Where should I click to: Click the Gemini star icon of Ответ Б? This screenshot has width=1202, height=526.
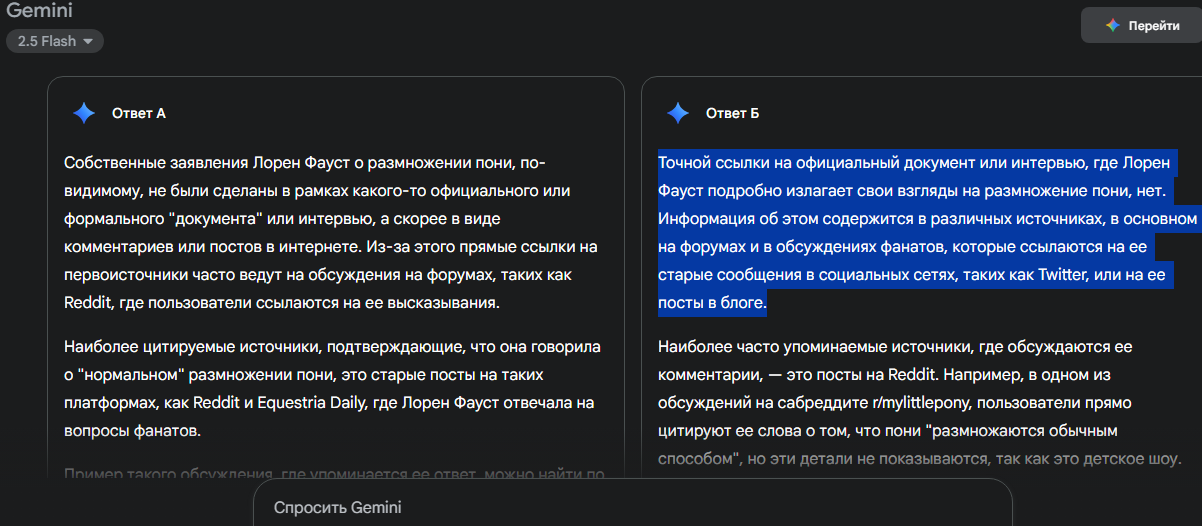678,113
